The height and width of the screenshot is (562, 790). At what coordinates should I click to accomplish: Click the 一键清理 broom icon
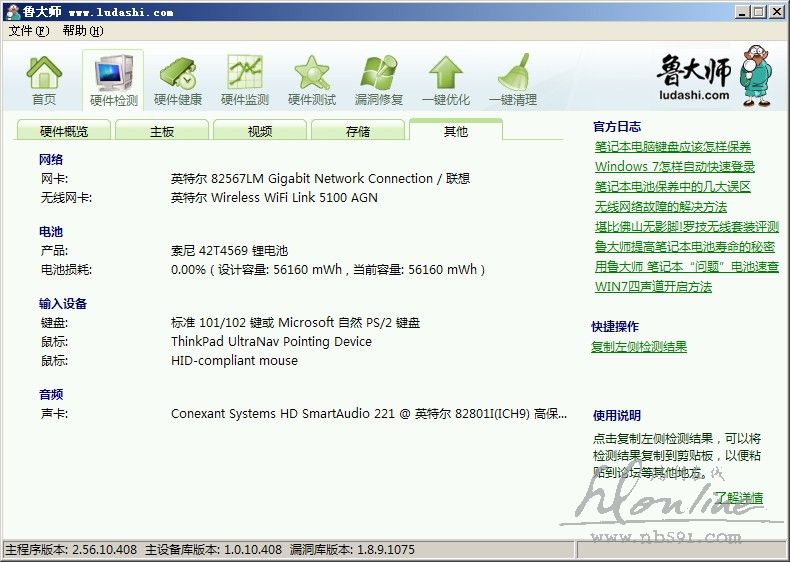click(x=513, y=81)
